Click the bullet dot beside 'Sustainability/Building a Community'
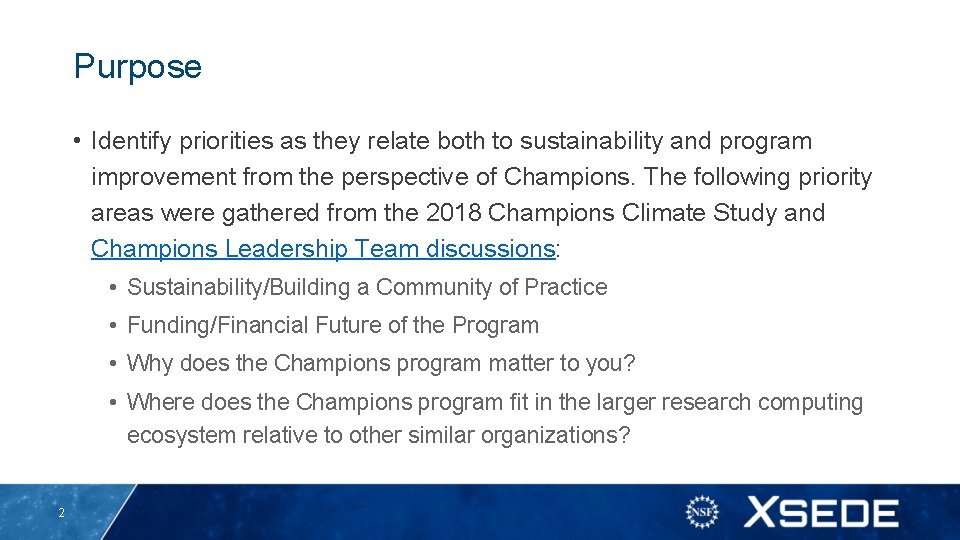Viewport: 960px width, 540px height. tap(115, 288)
